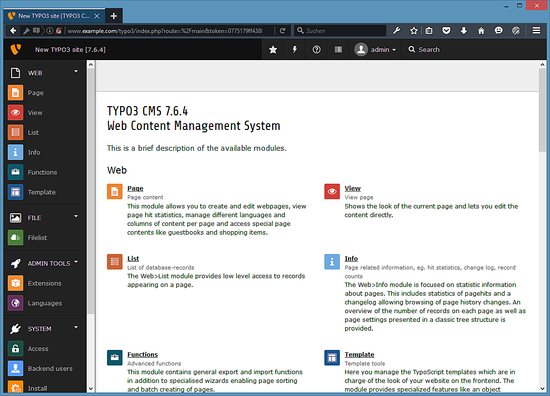Open the View module eye icon
This screenshot has width=550, height=396.
tap(15, 113)
